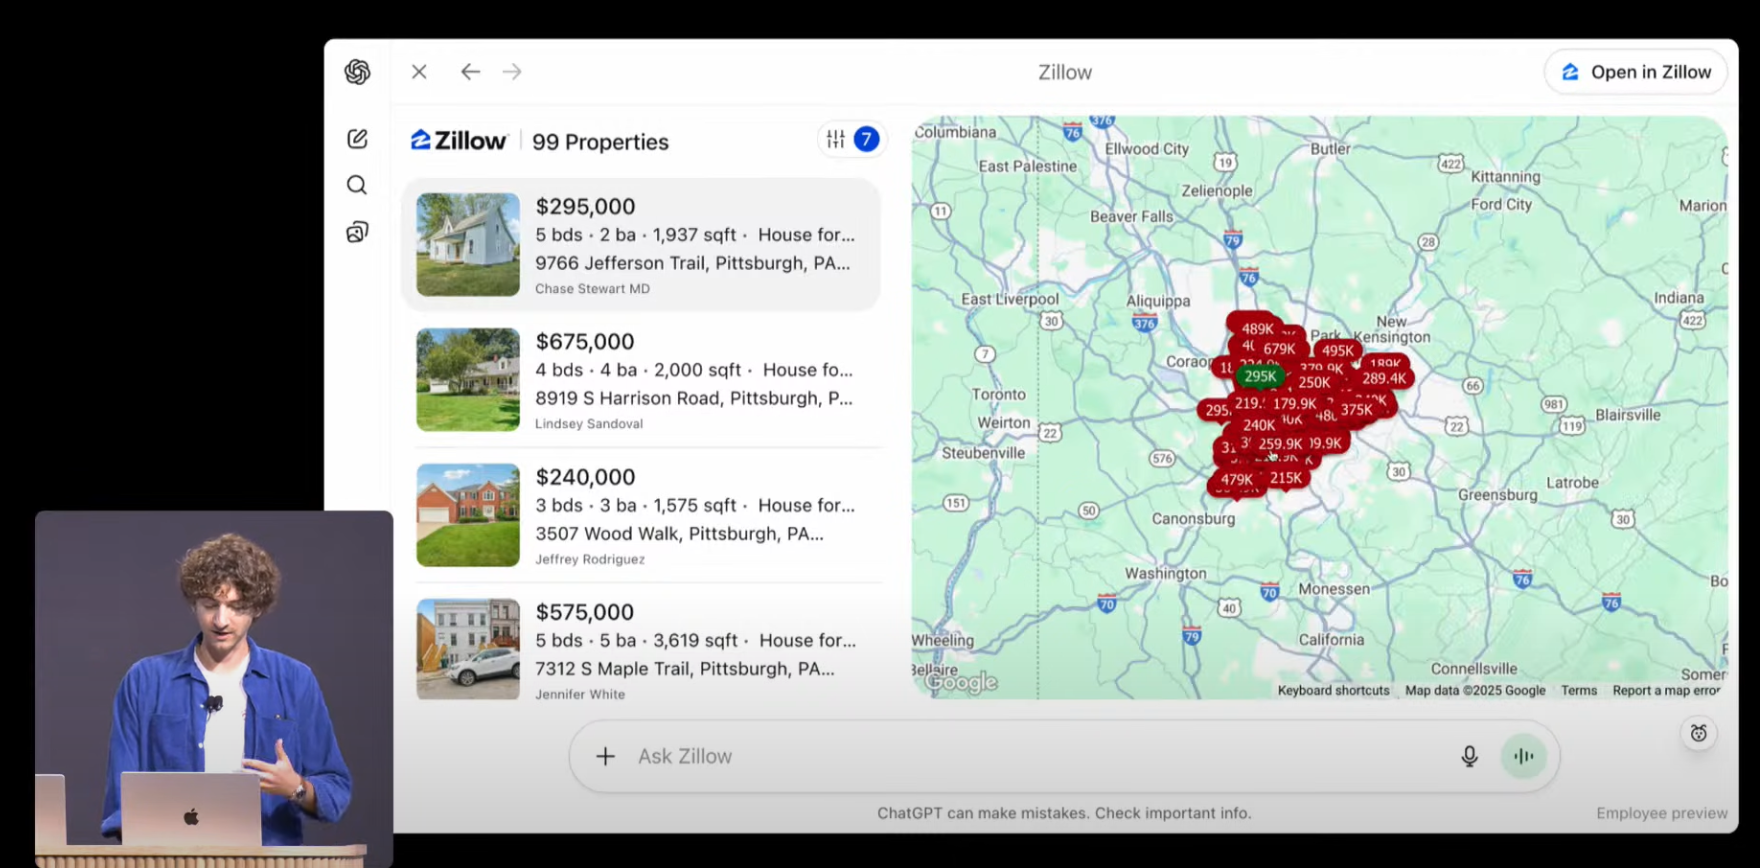Screen dimensions: 1760x868
Task: Open thumbnail of the $240,000 brick house
Action: coord(468,515)
